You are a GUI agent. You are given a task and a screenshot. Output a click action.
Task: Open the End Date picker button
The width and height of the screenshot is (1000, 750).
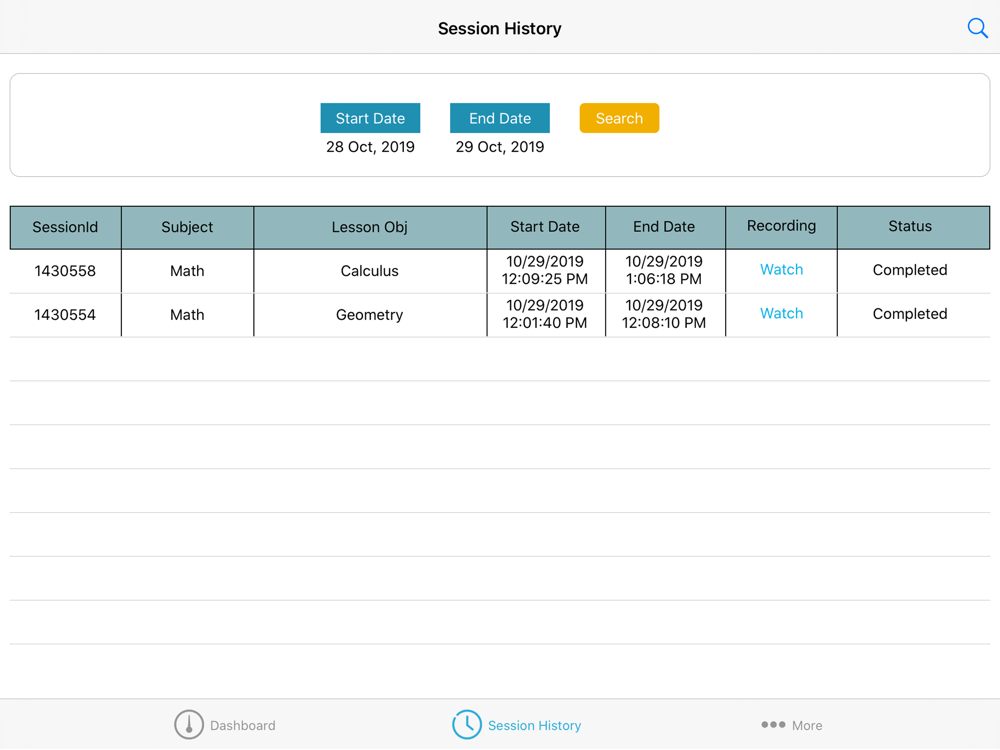point(500,118)
